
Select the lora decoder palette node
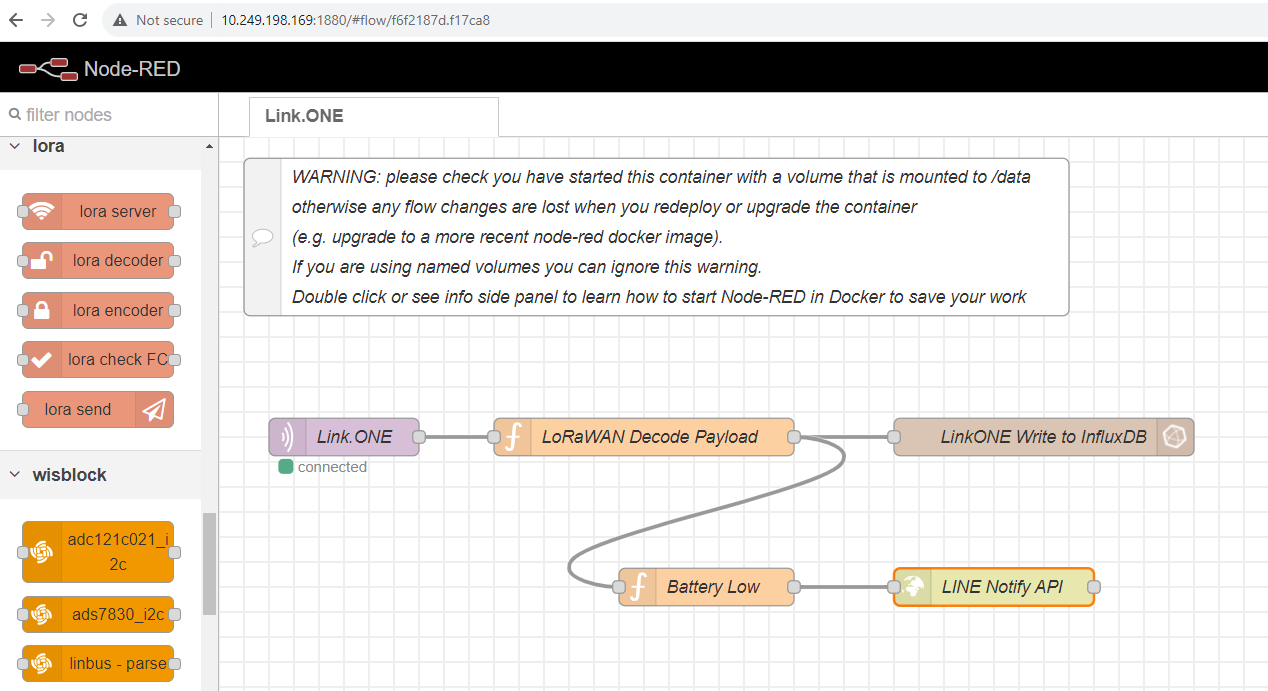pos(98,261)
